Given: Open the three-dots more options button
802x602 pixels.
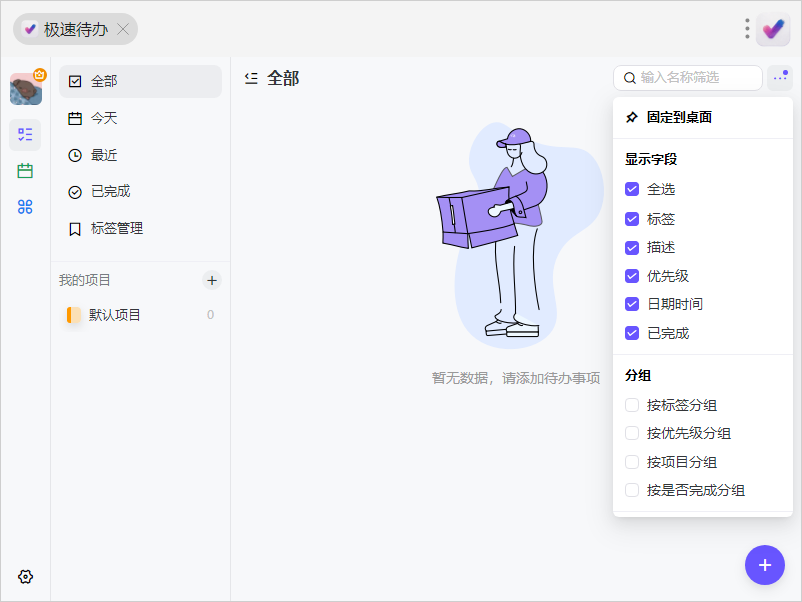Looking at the screenshot, I should pyautogui.click(x=780, y=78).
